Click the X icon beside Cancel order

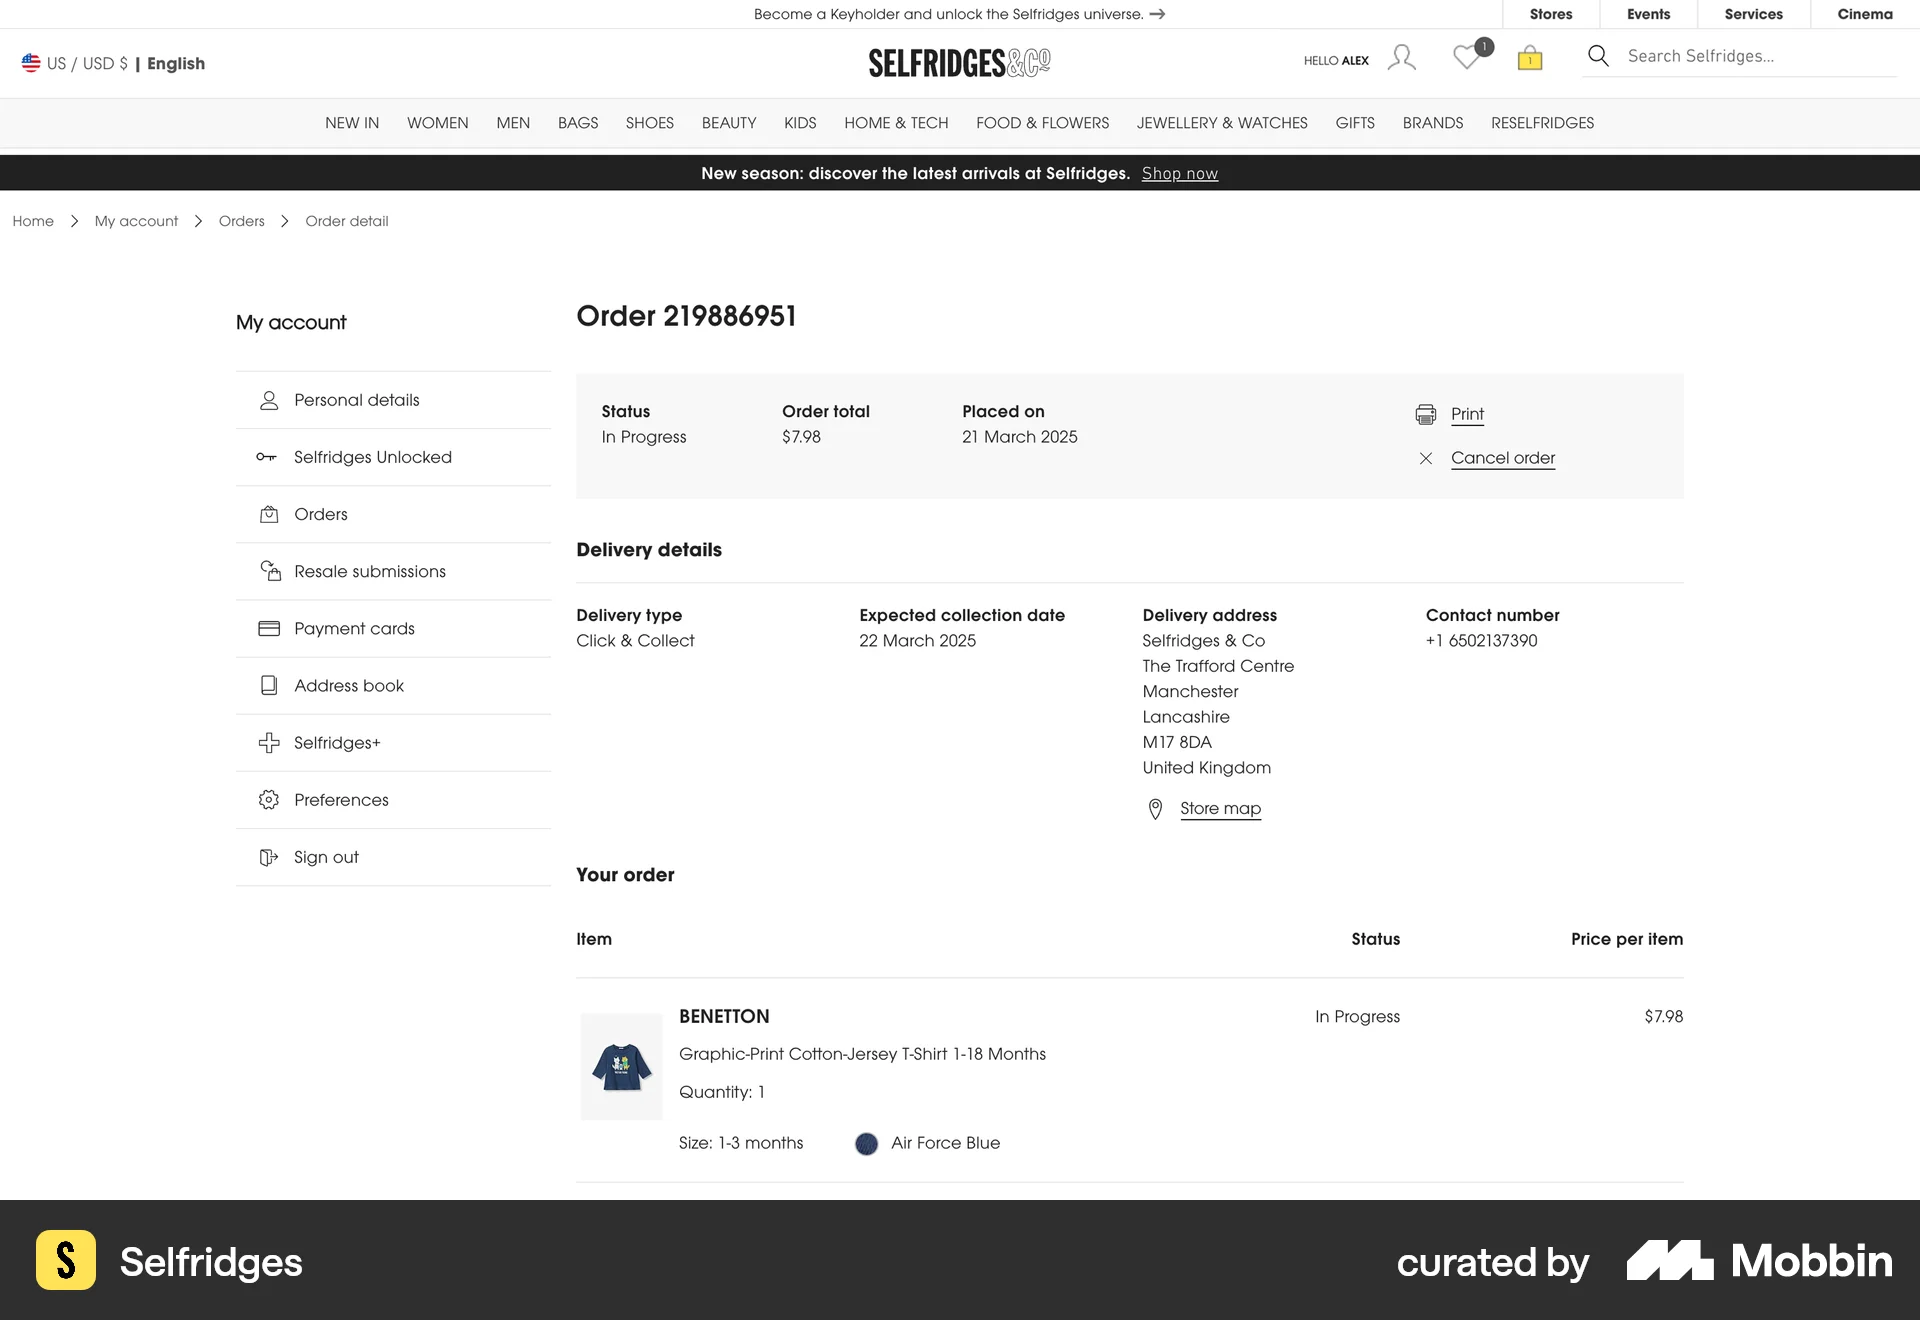tap(1425, 458)
